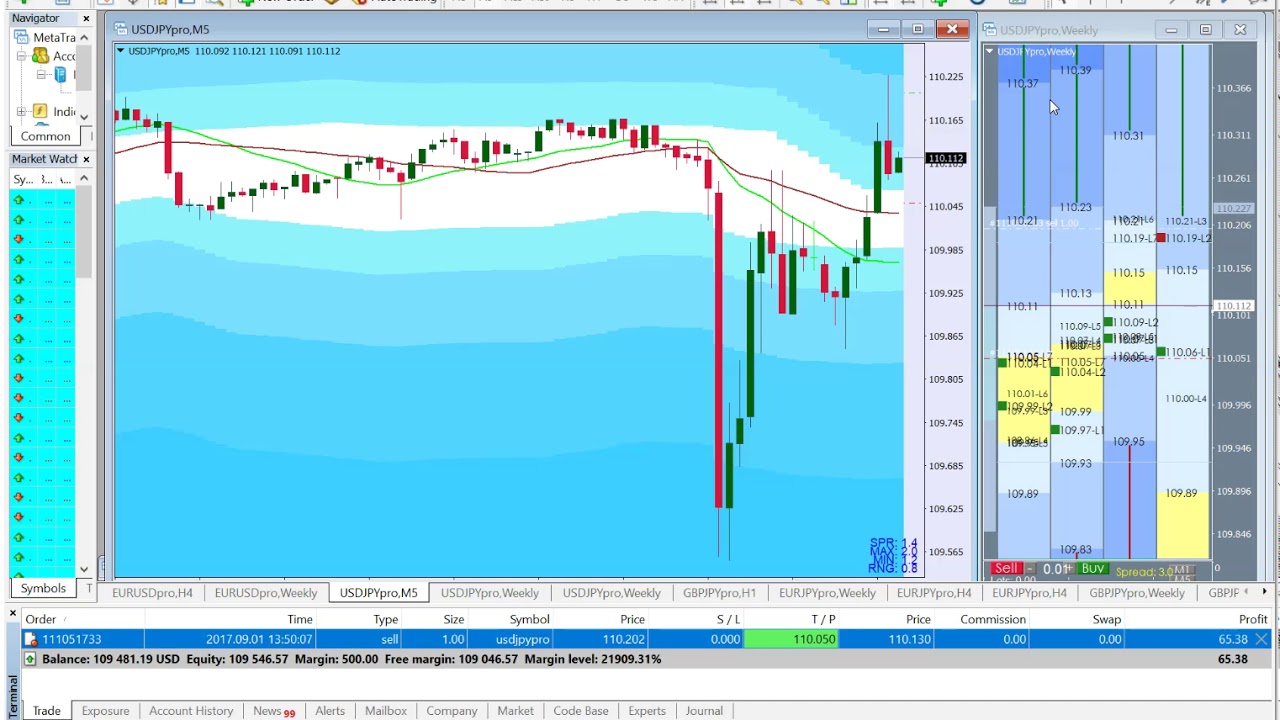Collapse the account server sub-node
The width and height of the screenshot is (1280, 720).
click(41, 75)
